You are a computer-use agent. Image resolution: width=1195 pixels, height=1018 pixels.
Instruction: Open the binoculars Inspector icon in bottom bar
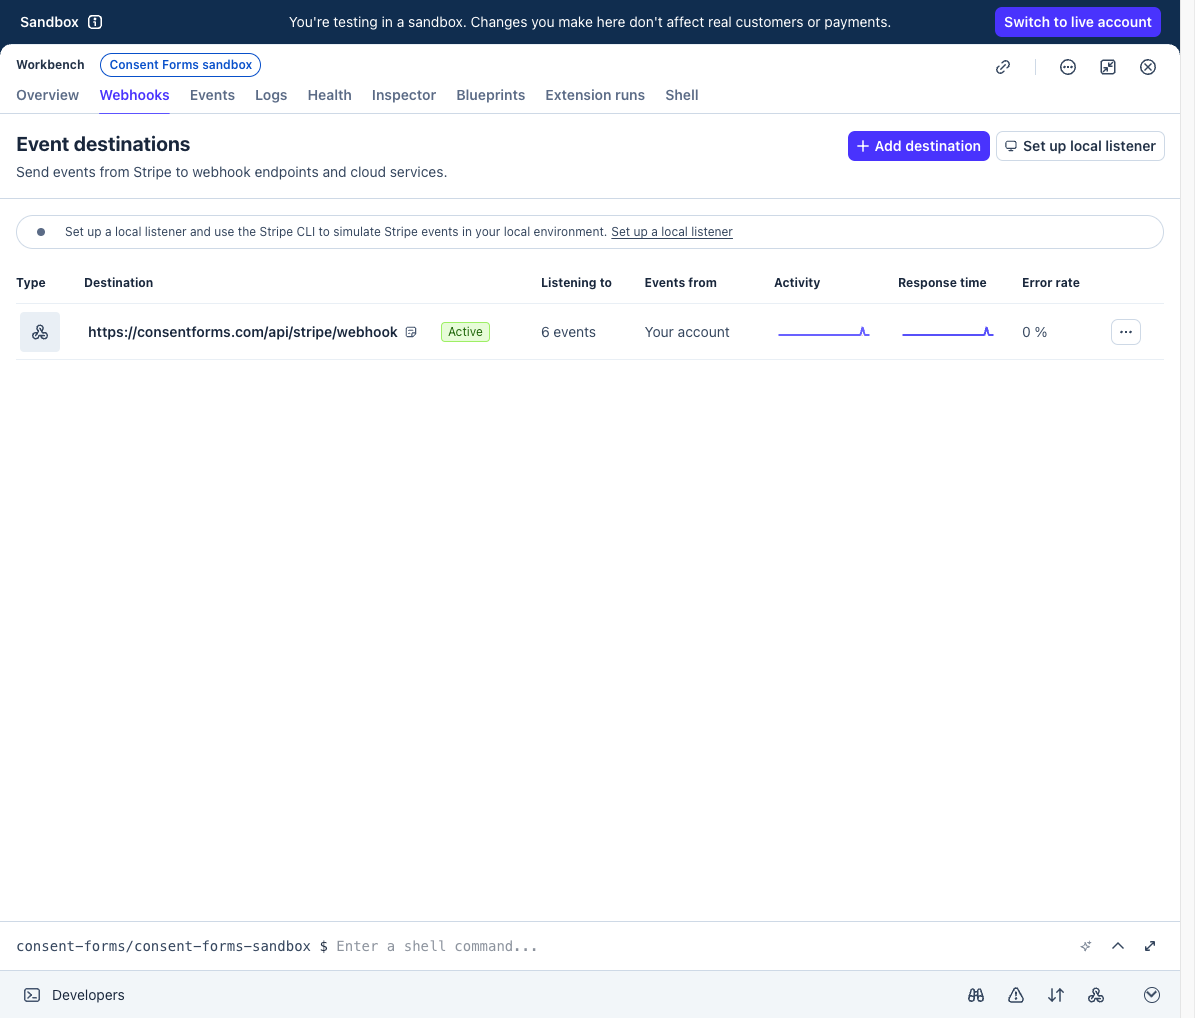[x=976, y=995]
